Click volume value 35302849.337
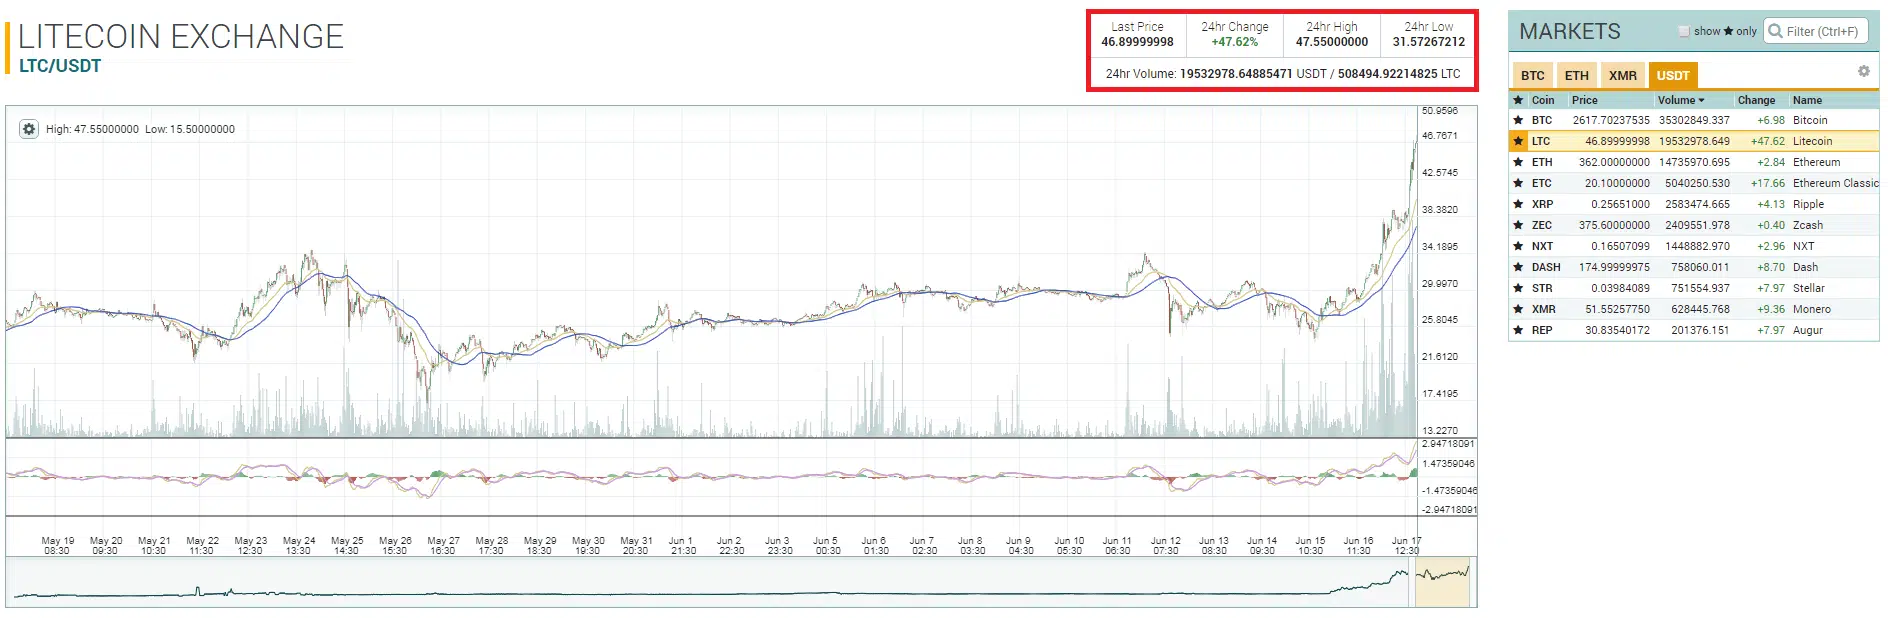The image size is (1888, 618). 1694,120
